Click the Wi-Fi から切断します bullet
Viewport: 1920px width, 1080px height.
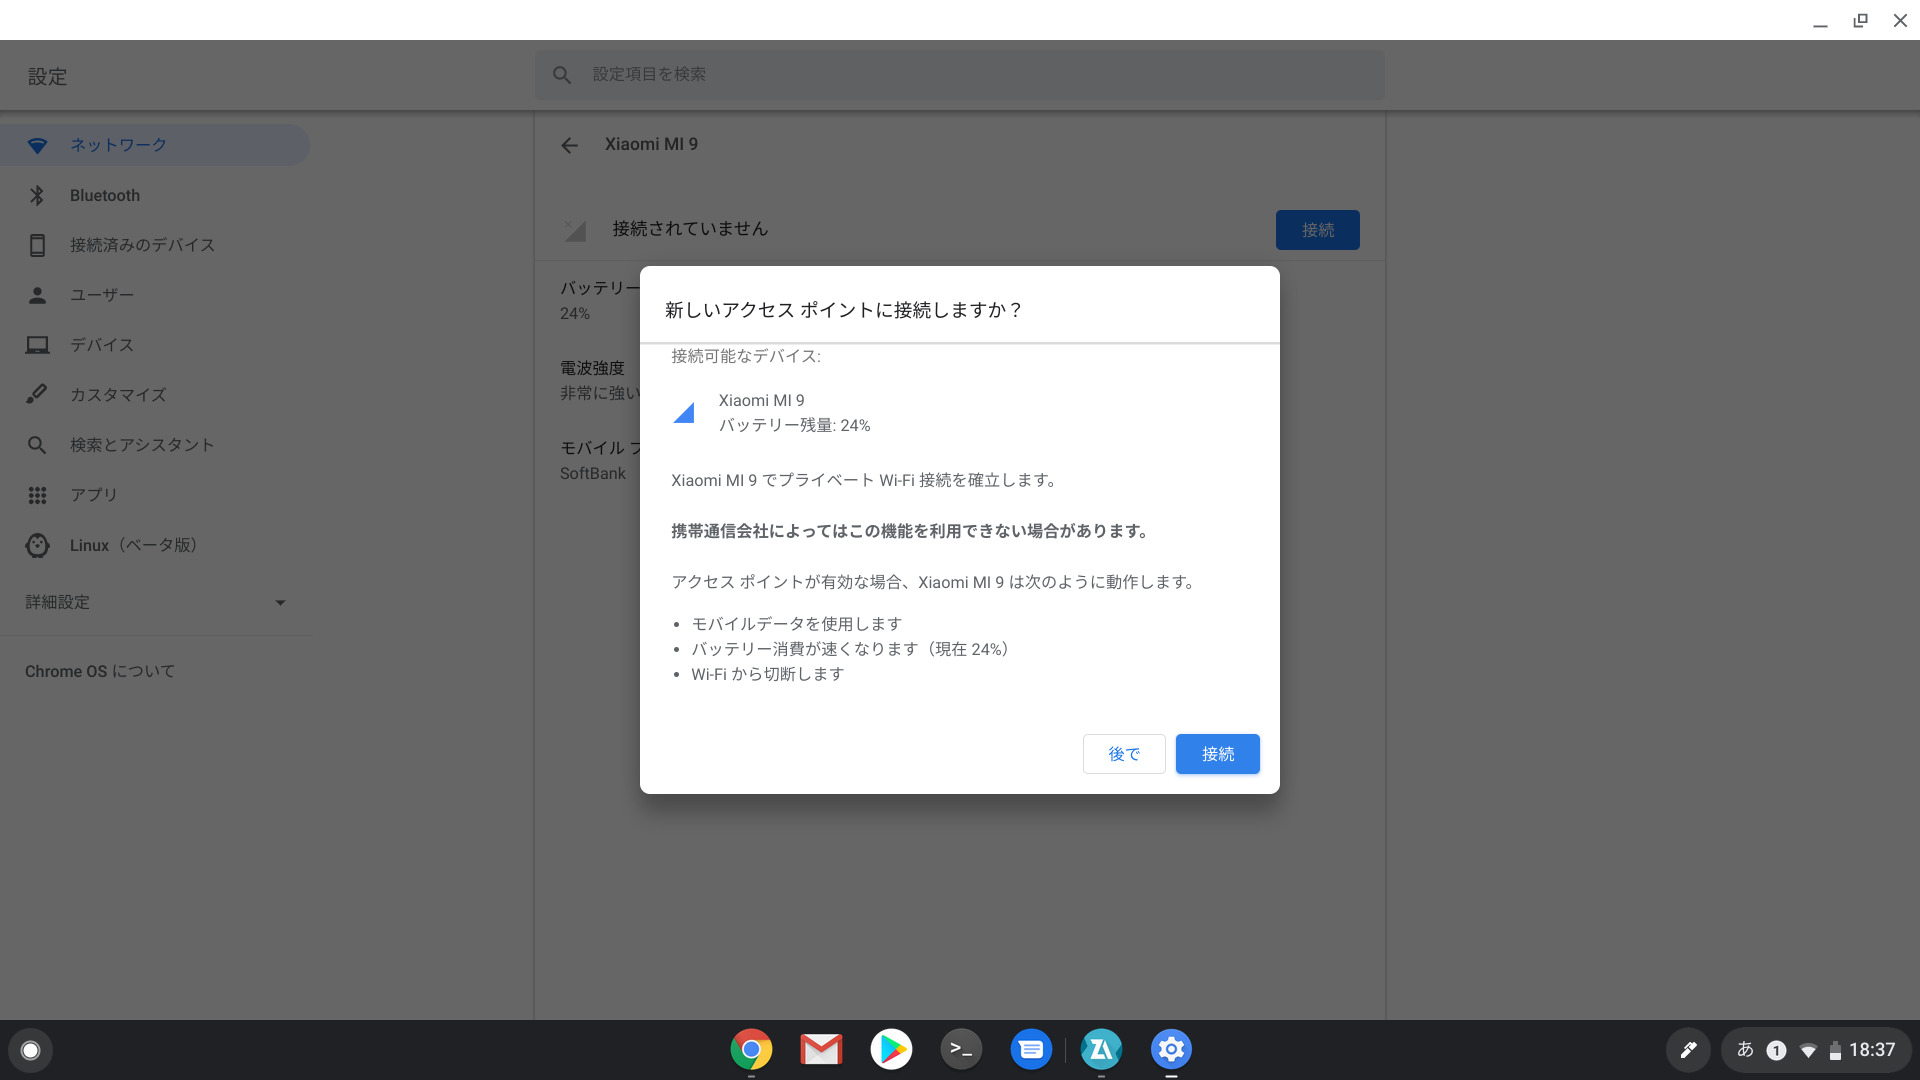(x=767, y=674)
